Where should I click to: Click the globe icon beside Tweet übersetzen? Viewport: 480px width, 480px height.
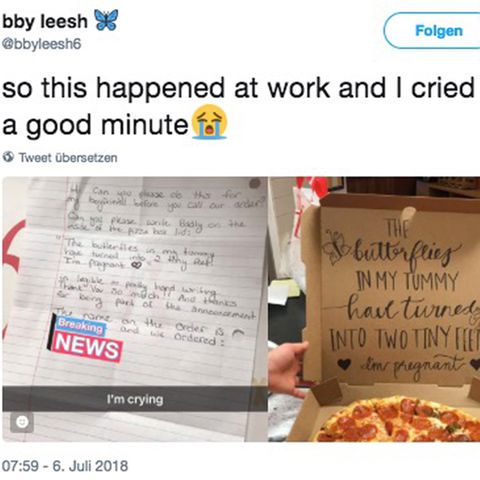pyautogui.click(x=8, y=157)
